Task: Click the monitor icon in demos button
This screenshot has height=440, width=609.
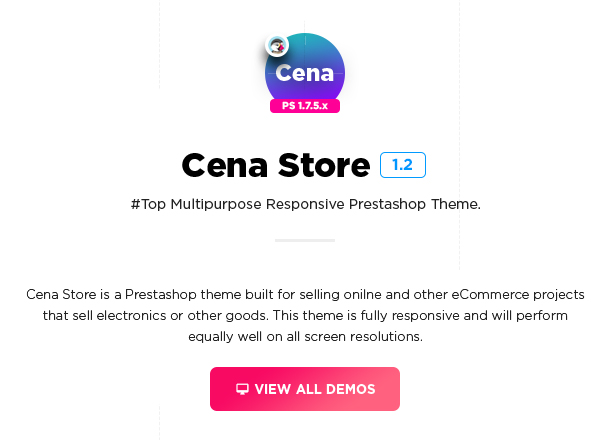Action: (242, 389)
